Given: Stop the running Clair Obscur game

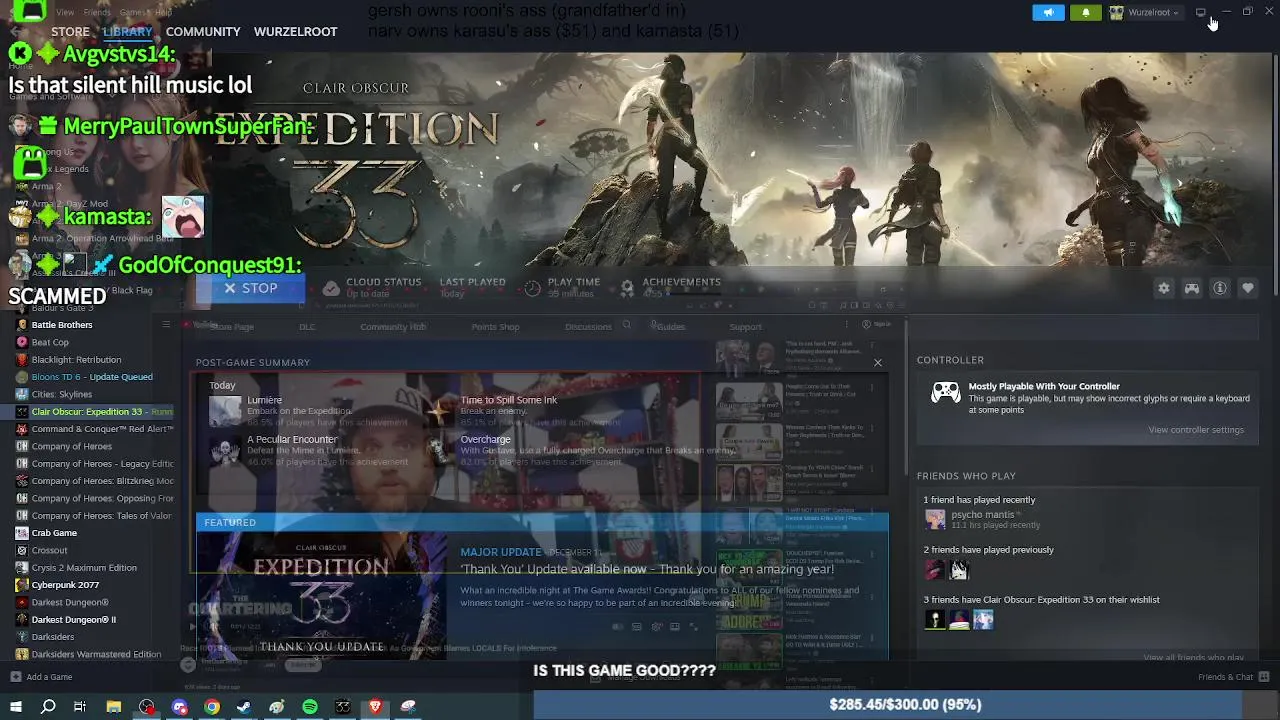Looking at the screenshot, I should (250, 288).
